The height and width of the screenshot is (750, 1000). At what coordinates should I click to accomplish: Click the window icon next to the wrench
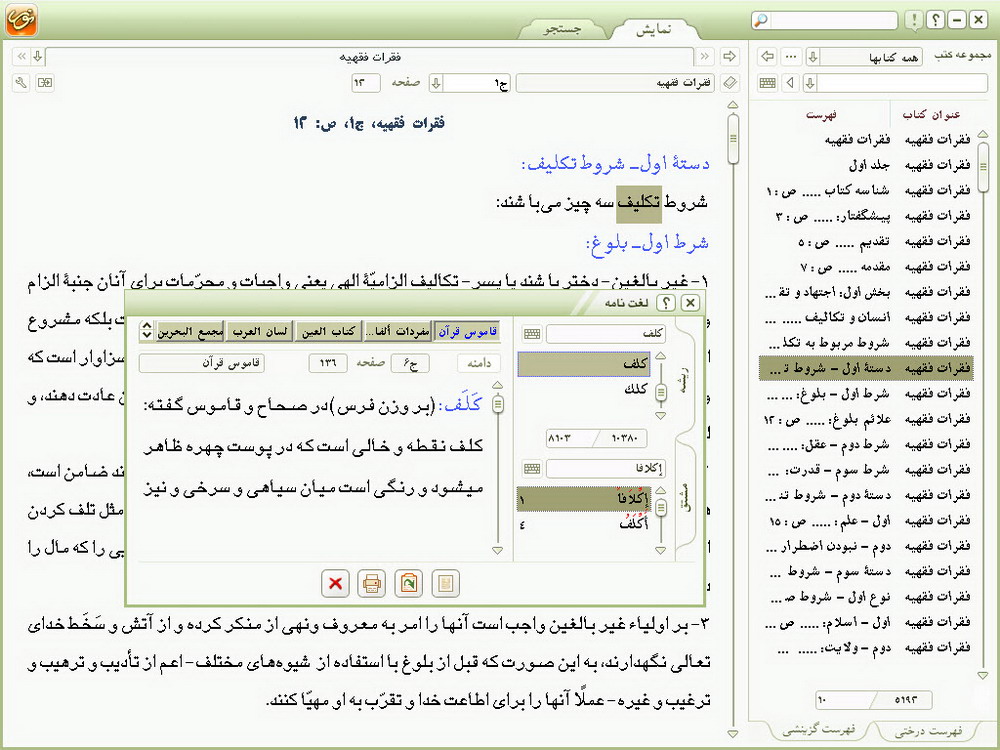click(x=45, y=83)
